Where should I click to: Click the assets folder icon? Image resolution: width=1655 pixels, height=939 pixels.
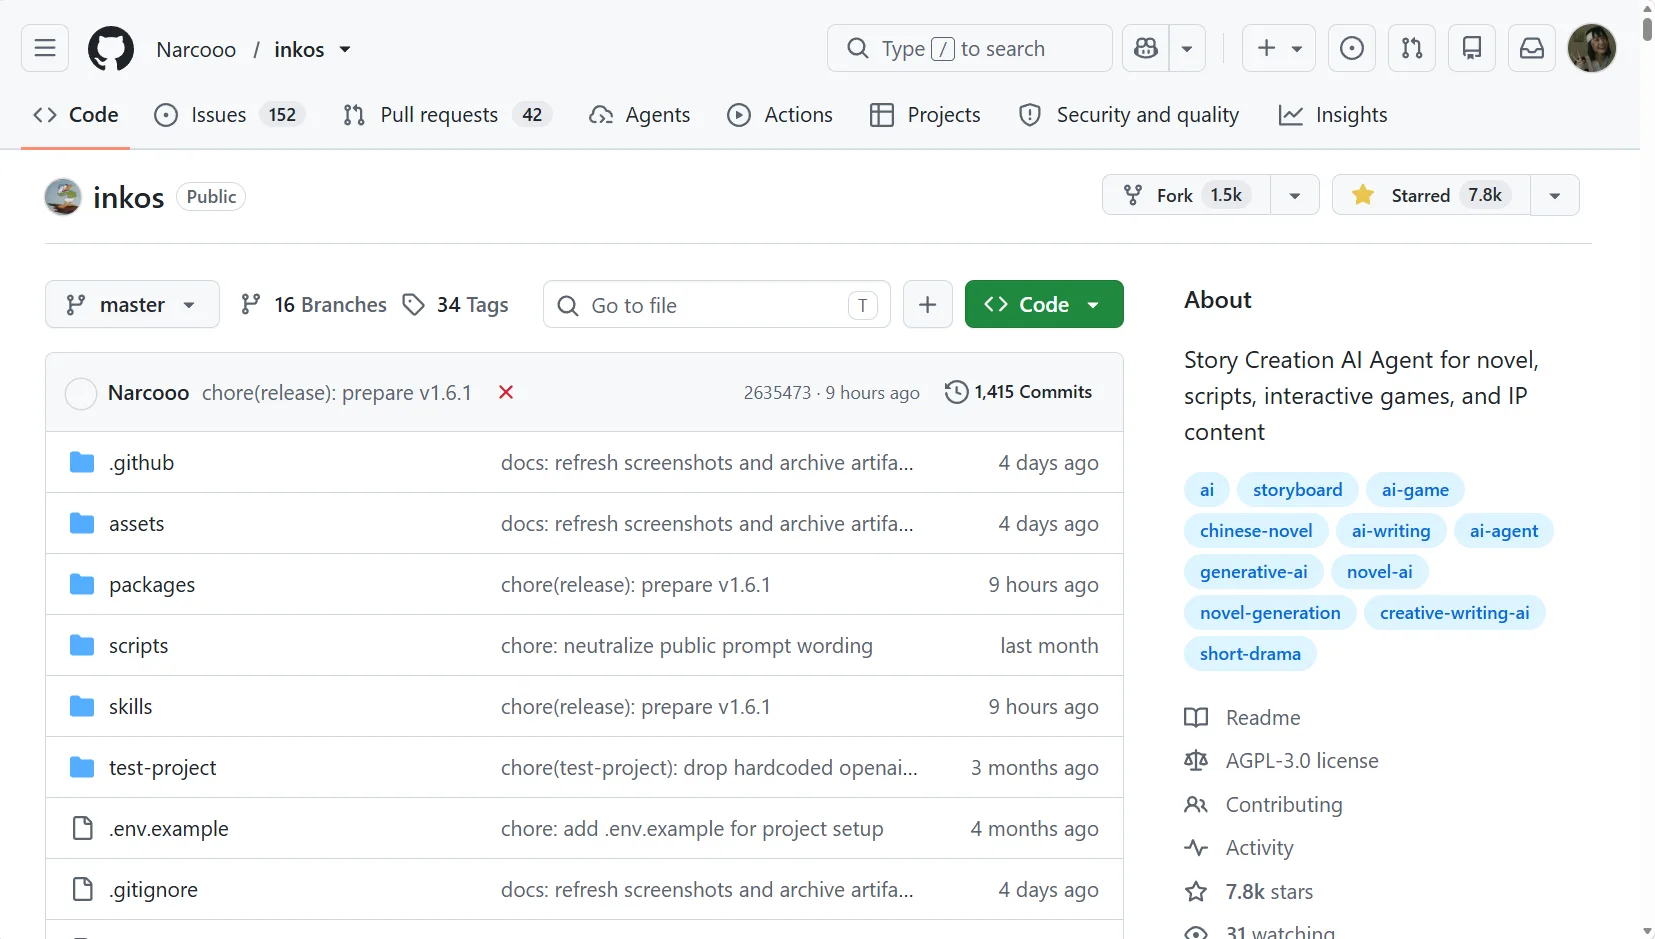point(82,523)
